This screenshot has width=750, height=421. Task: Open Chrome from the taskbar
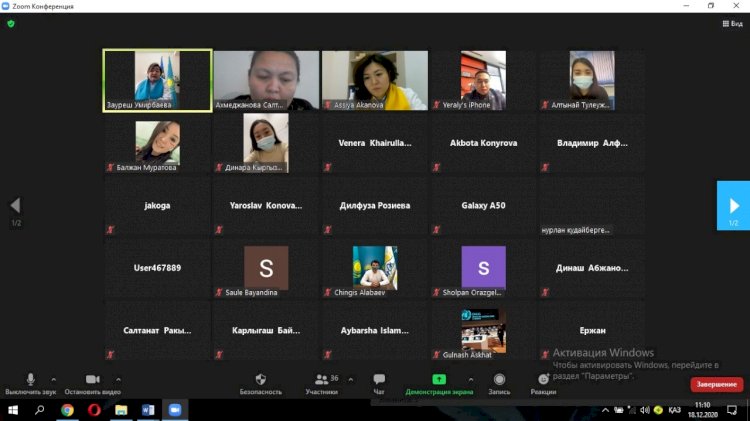pos(67,410)
